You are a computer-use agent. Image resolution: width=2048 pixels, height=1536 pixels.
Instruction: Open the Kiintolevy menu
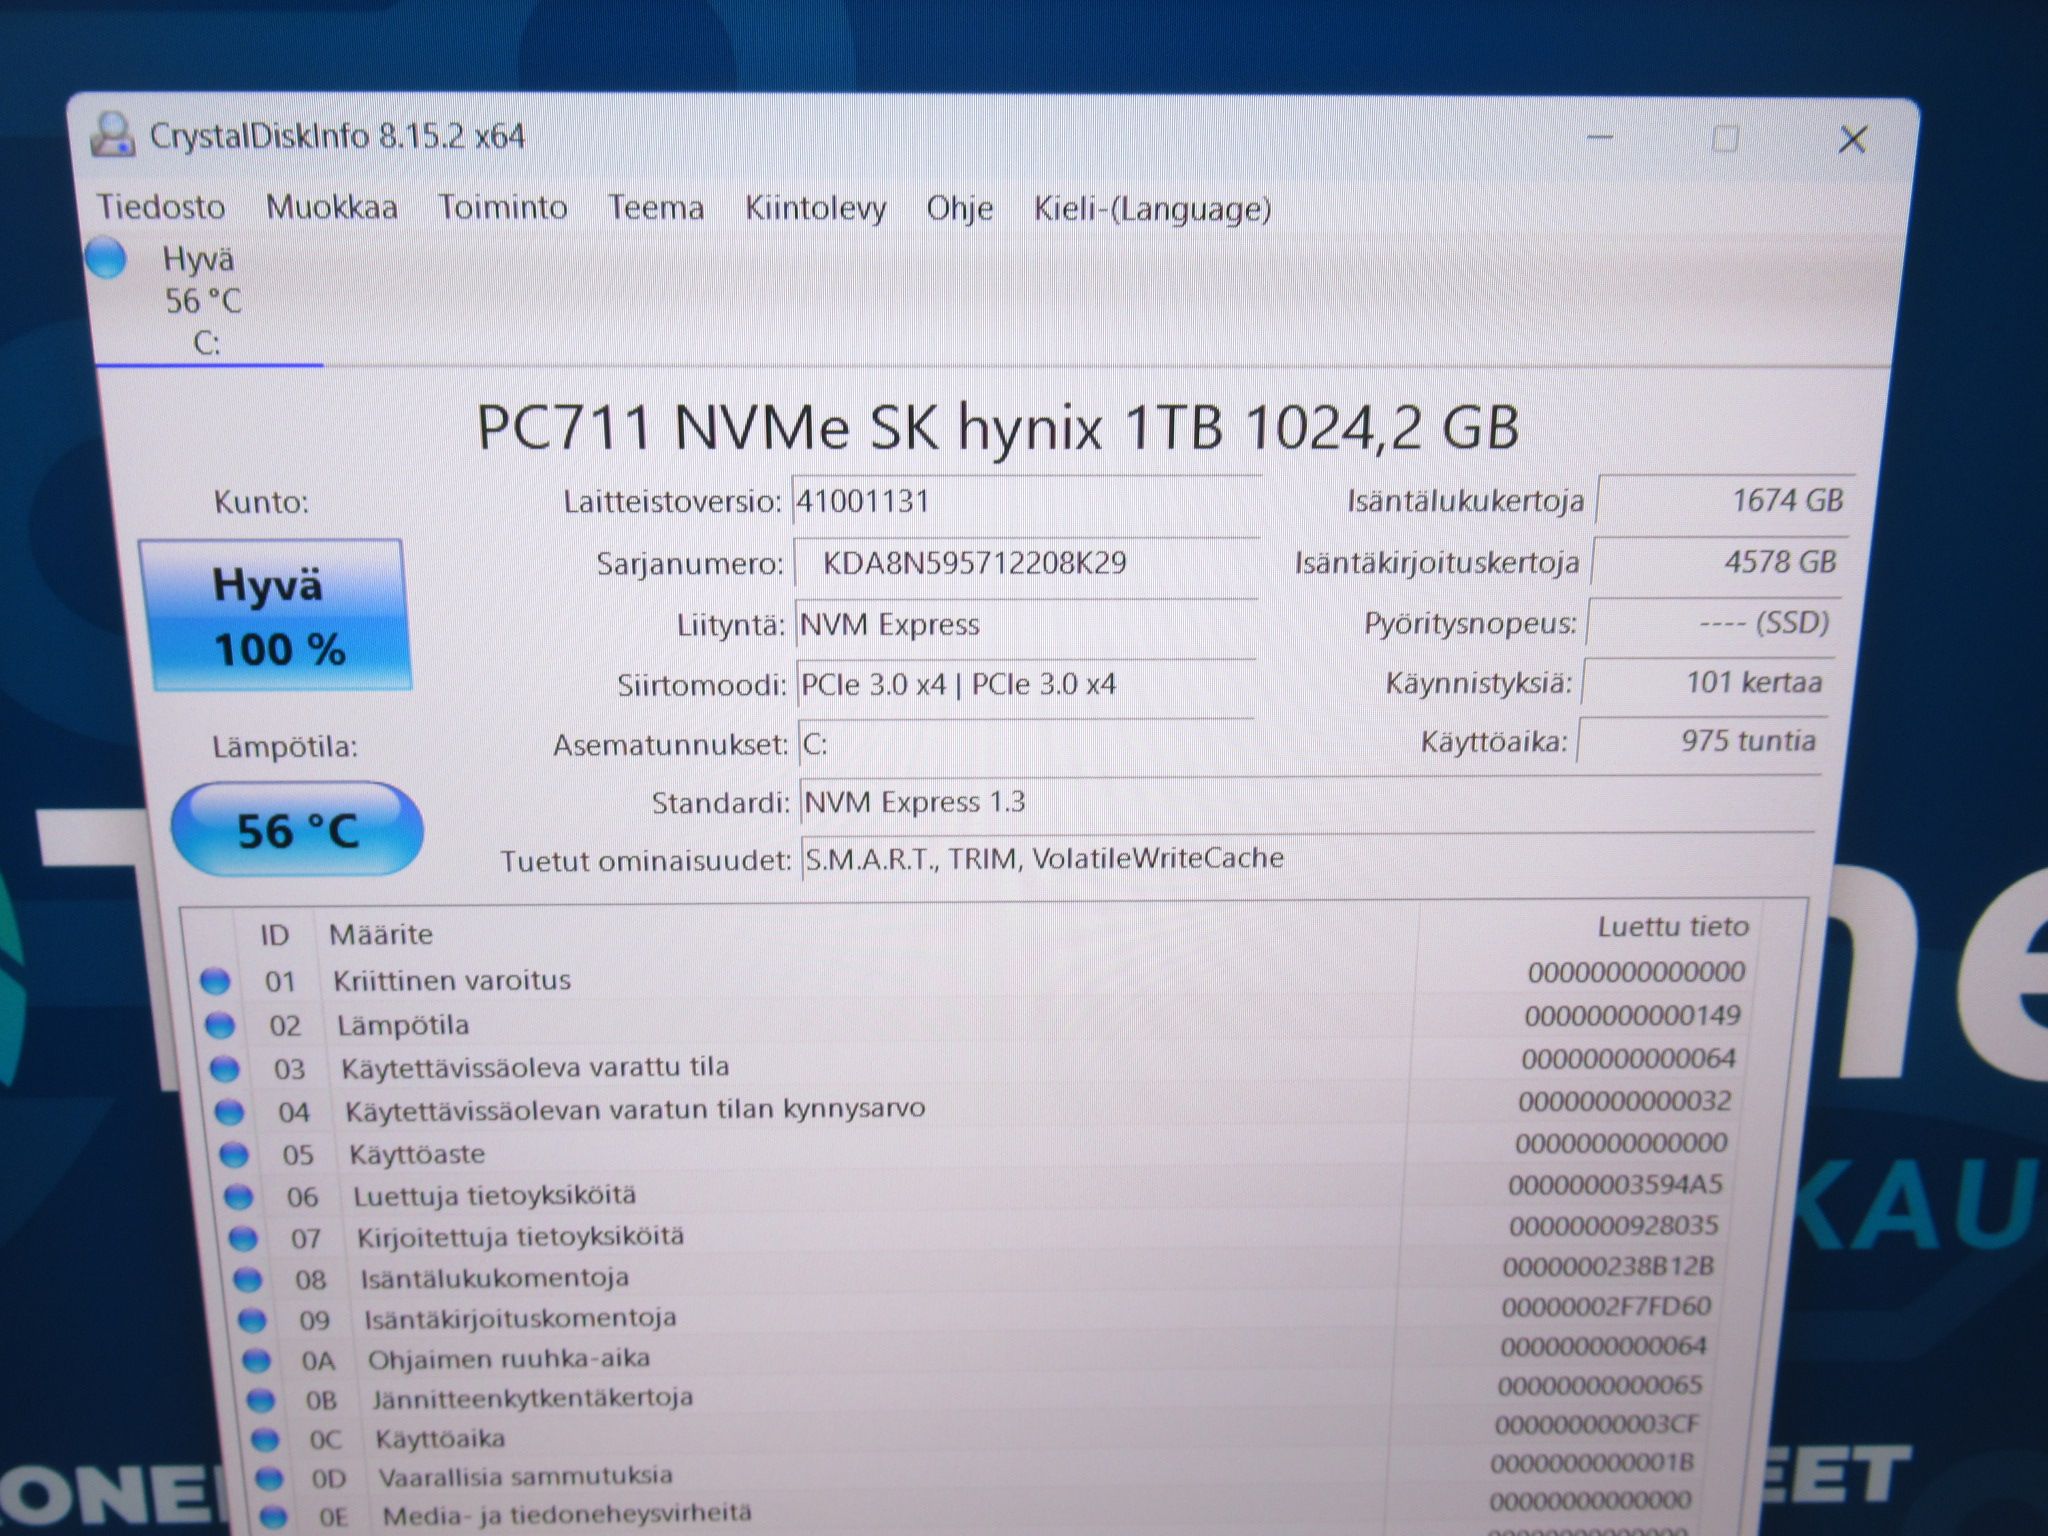(x=815, y=208)
